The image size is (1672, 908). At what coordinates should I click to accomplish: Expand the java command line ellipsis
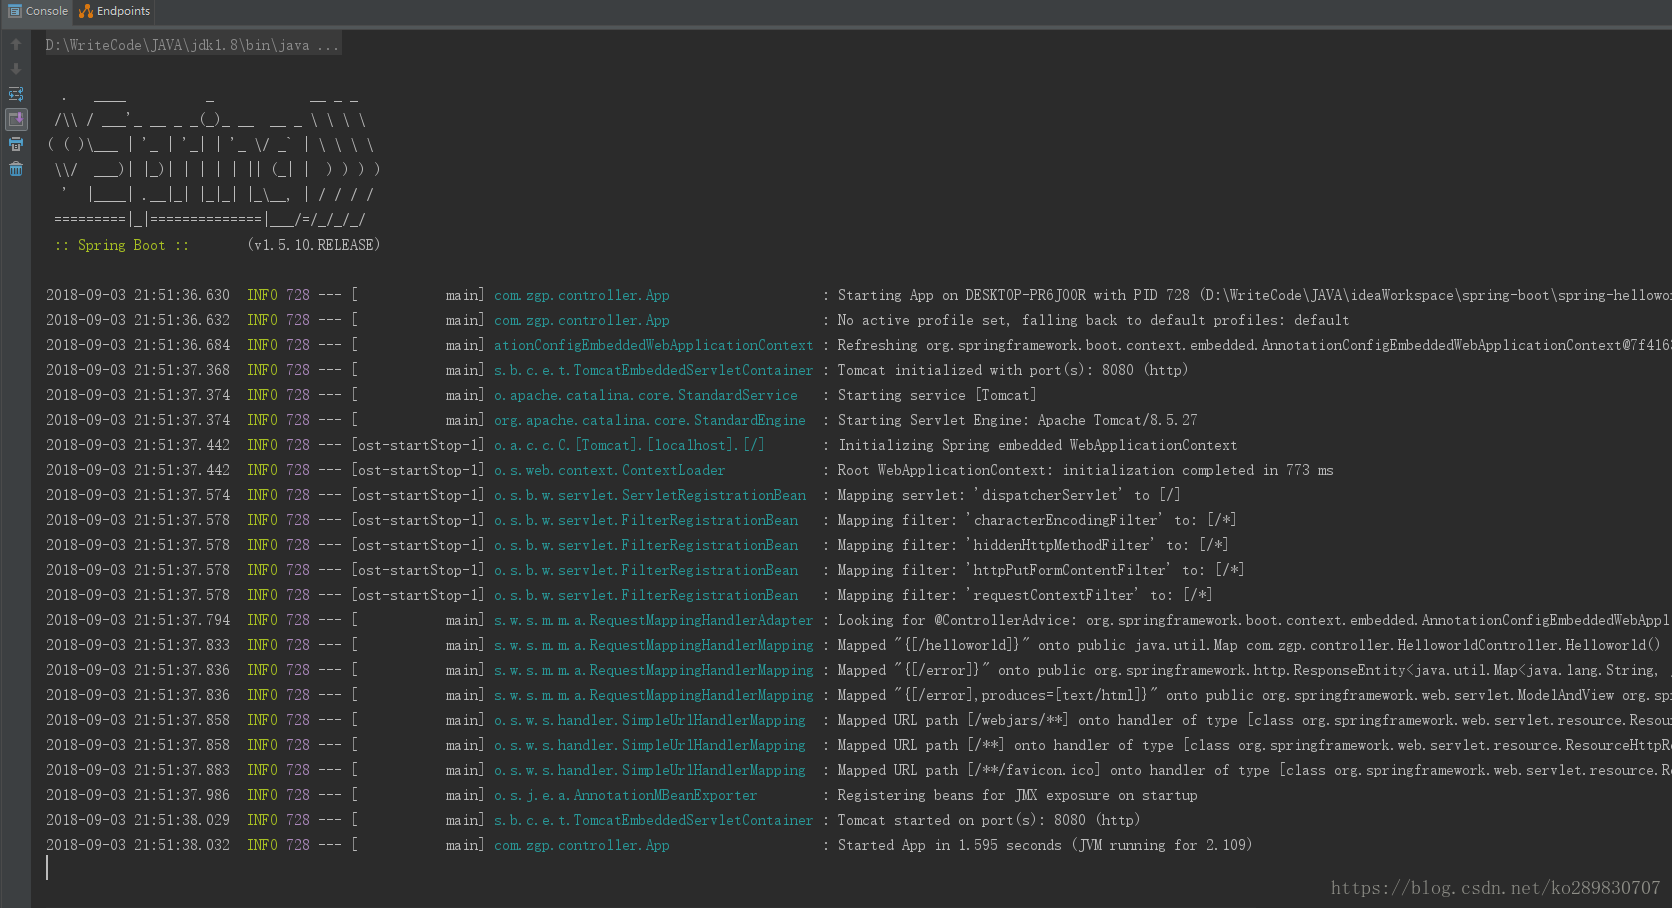[327, 44]
